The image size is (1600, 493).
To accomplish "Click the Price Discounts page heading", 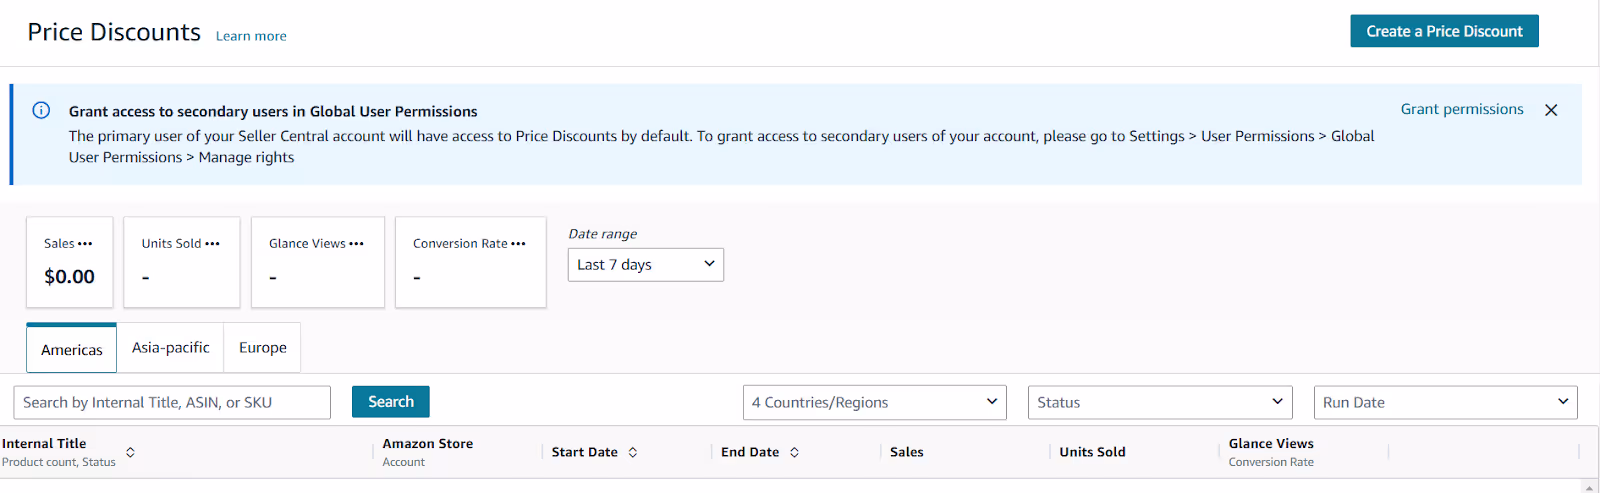I will (x=114, y=32).
